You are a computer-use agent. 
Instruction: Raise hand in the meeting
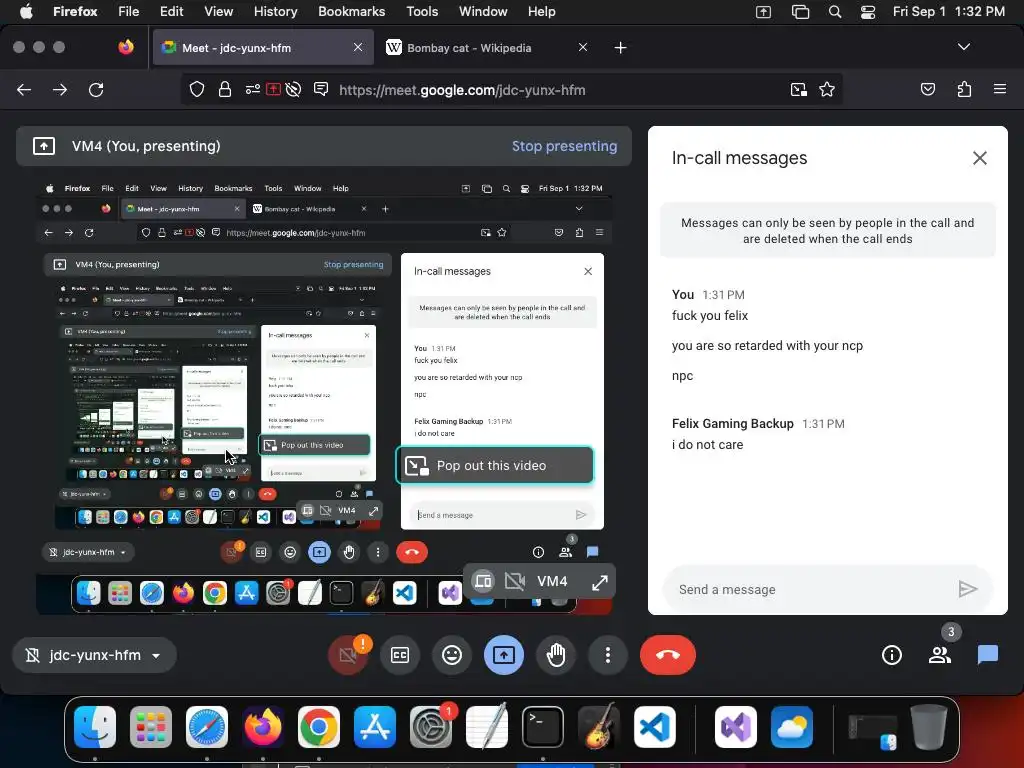[x=556, y=654]
